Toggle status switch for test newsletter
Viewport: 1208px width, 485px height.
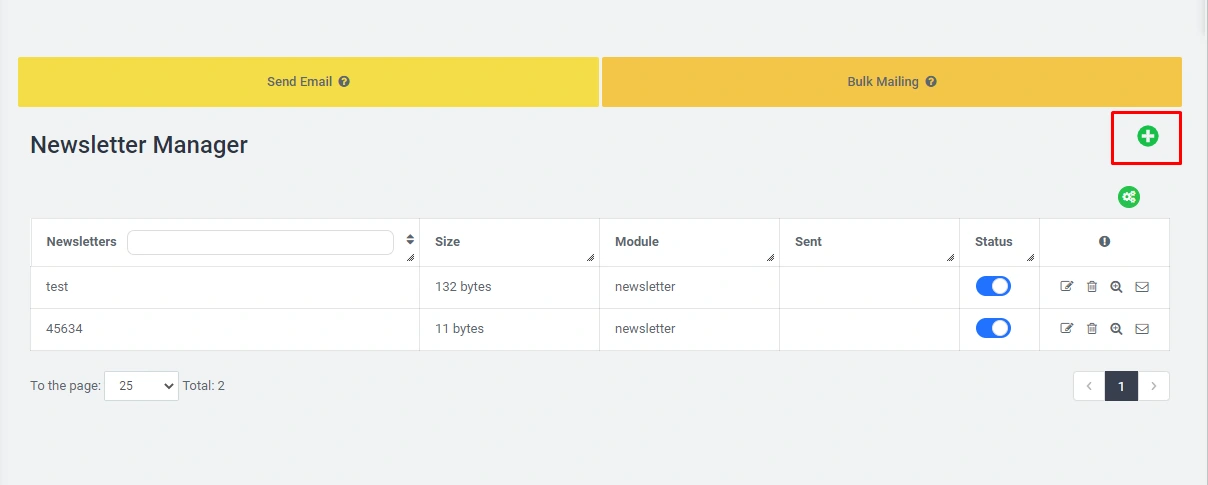click(x=993, y=287)
